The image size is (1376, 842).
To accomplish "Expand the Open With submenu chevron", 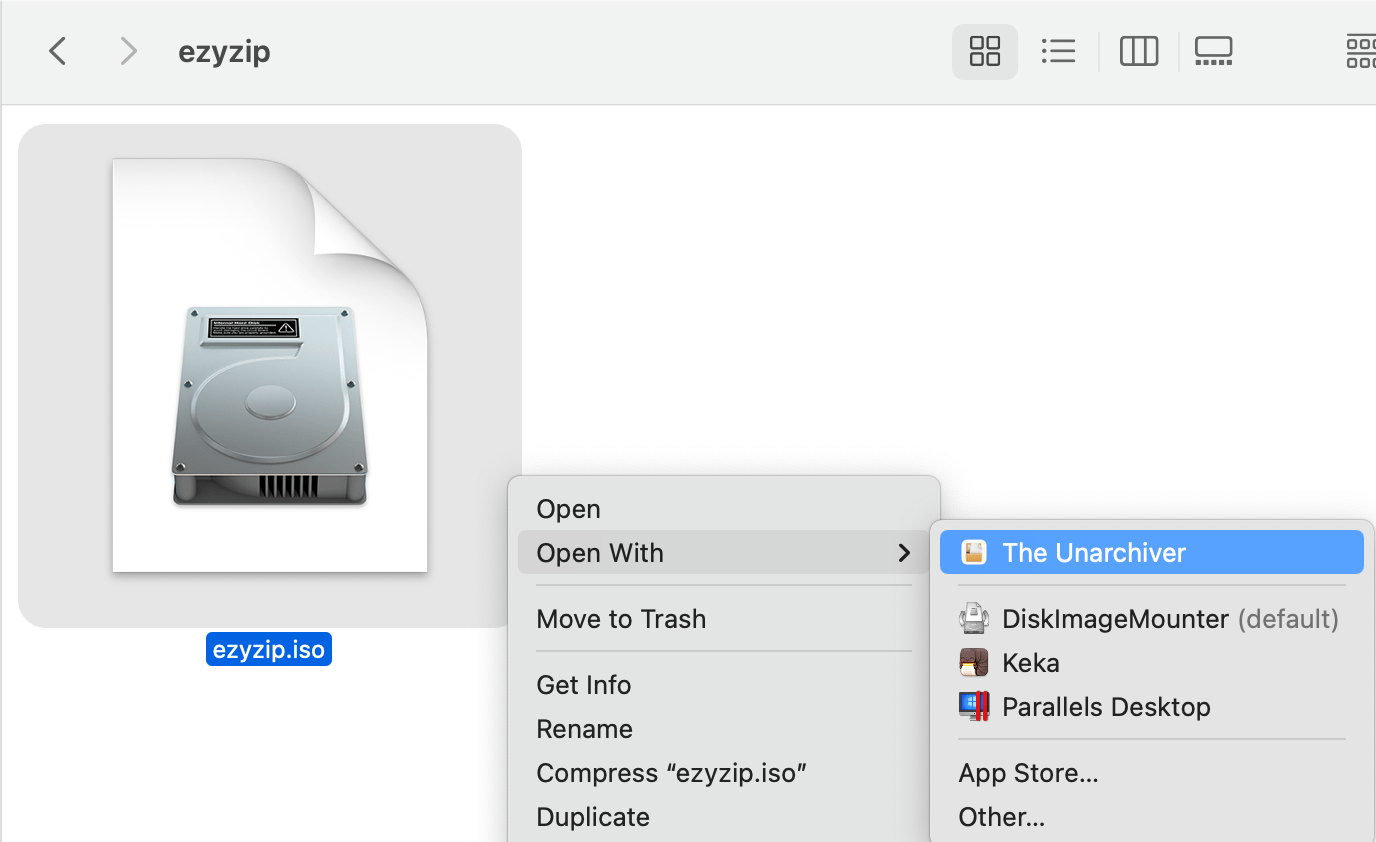I will pos(903,552).
